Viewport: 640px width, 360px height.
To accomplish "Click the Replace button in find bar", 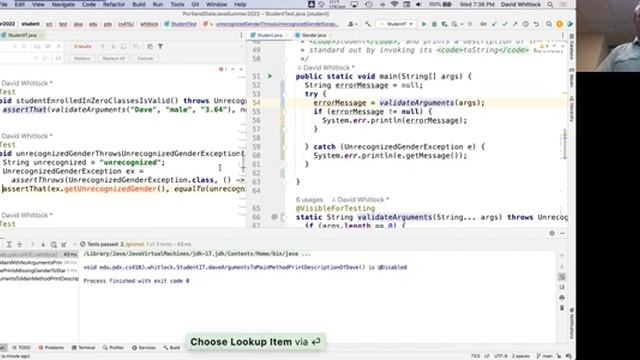I will click(82, 58).
